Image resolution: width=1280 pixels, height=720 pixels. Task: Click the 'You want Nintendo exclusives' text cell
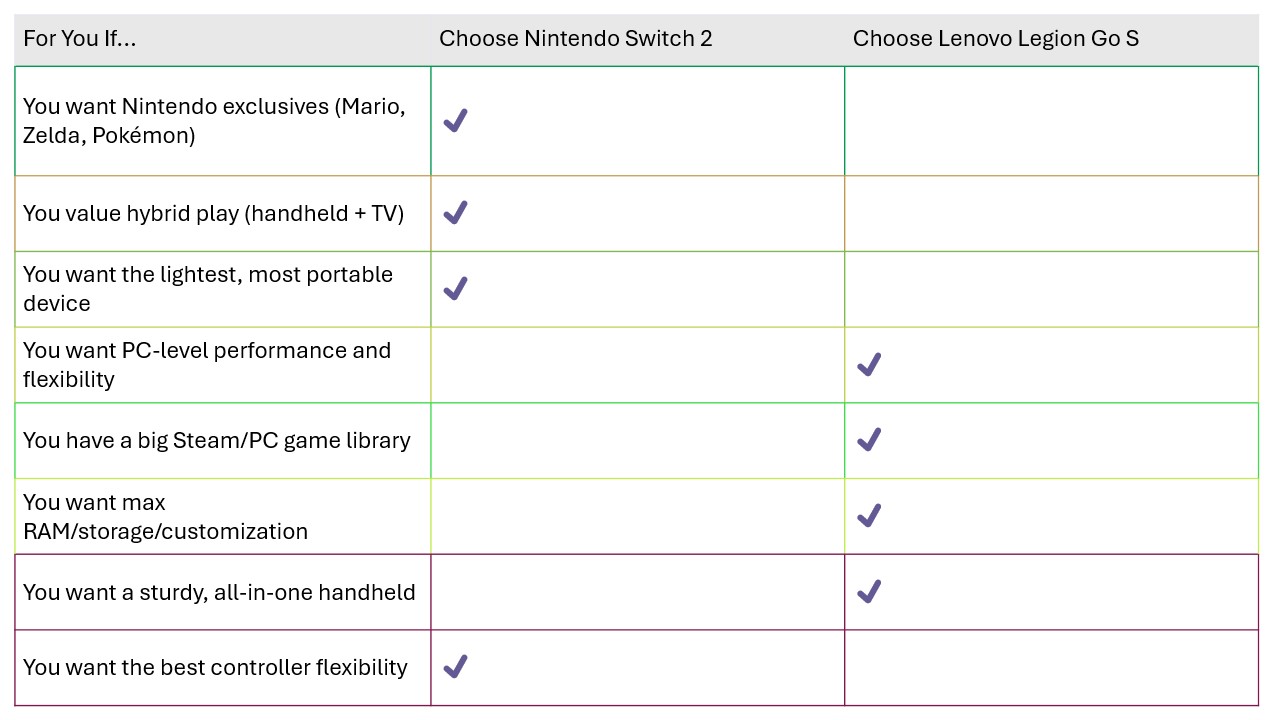pyautogui.click(x=223, y=121)
